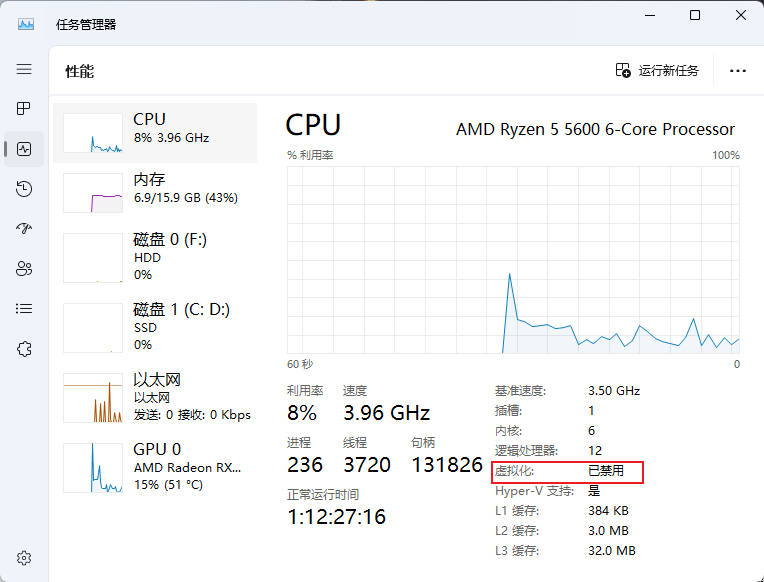Click the CPU utilization graph
764x582 pixels.
514,260
